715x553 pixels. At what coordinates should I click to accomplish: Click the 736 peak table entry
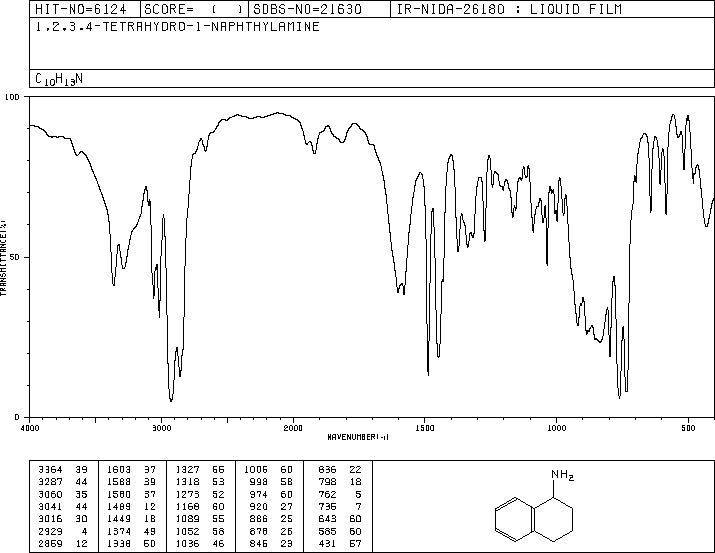pos(340,506)
